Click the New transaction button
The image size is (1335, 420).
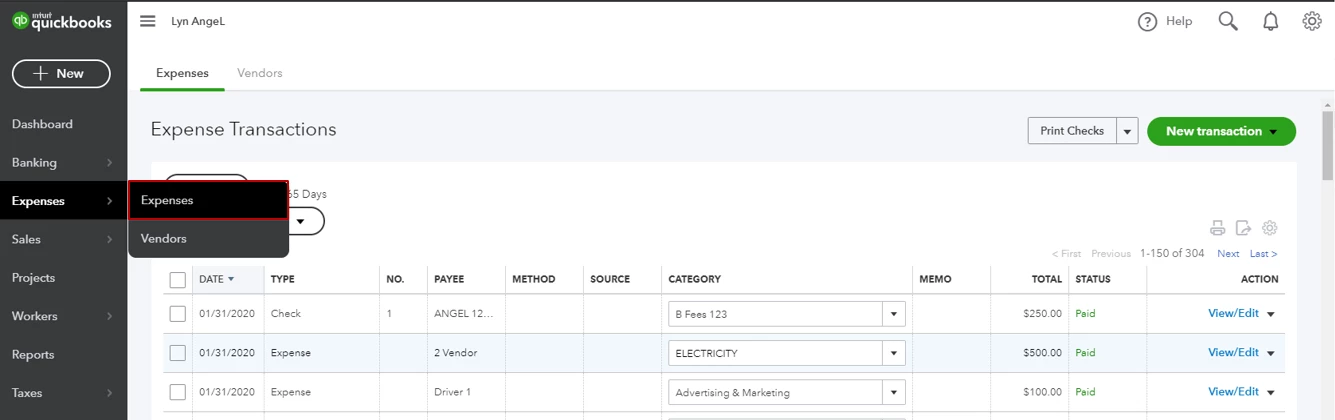pos(1221,131)
